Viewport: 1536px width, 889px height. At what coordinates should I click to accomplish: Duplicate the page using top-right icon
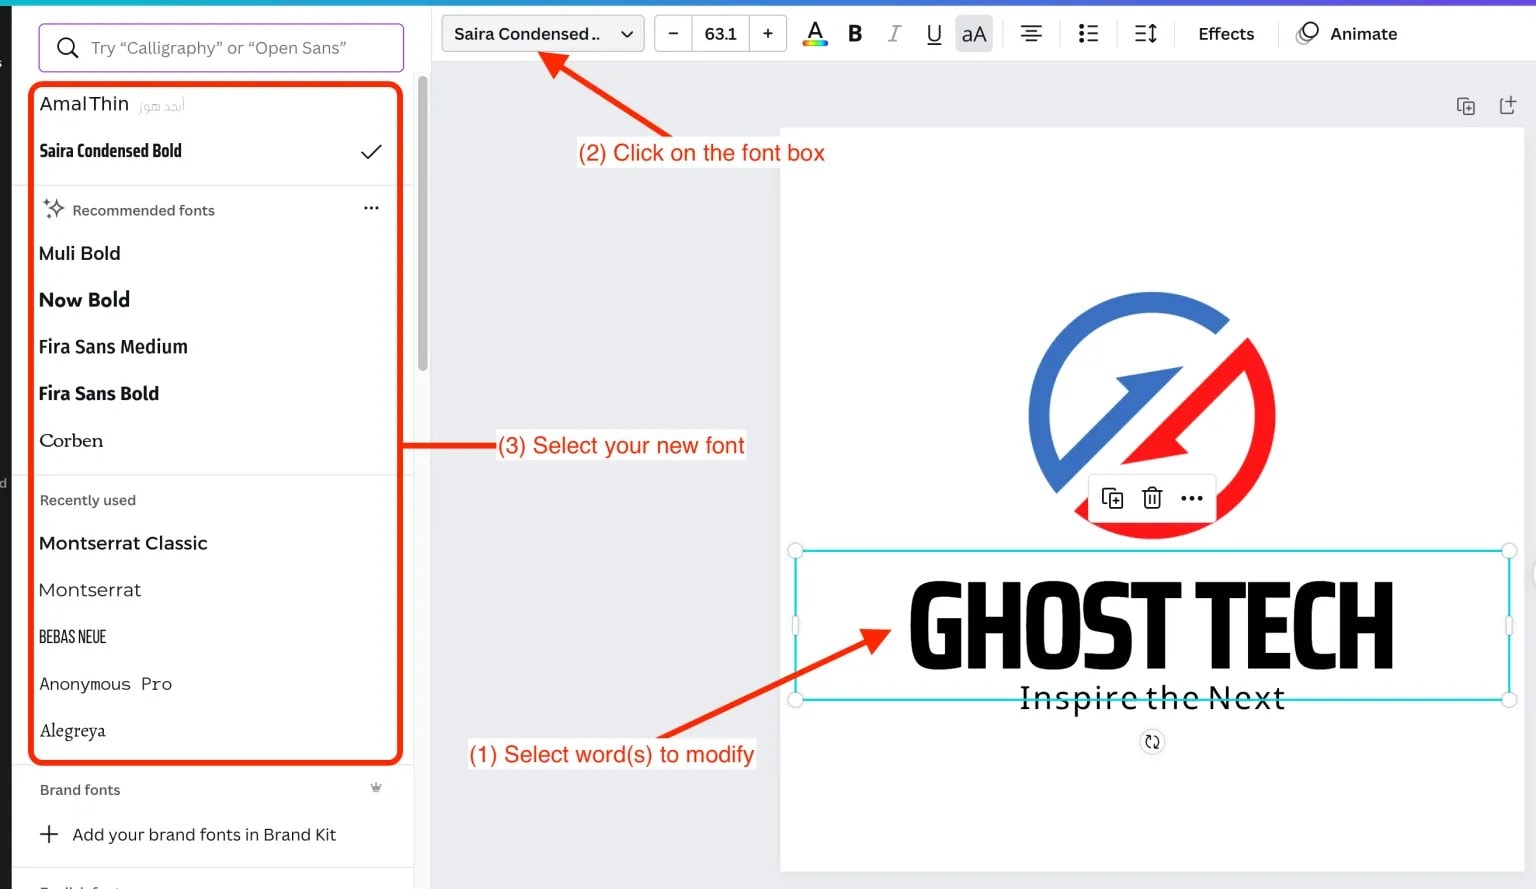tap(1466, 106)
